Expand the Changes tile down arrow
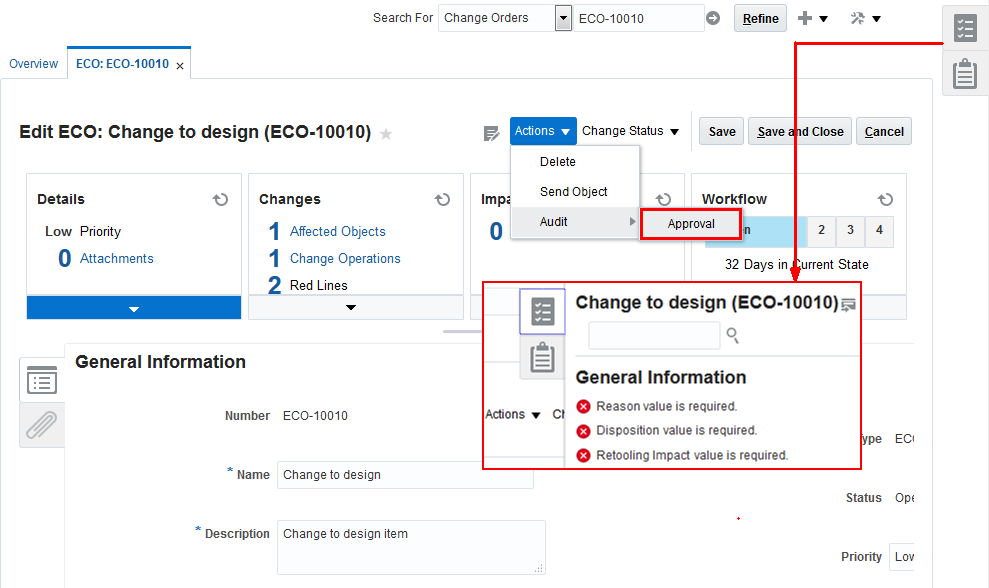 351,308
